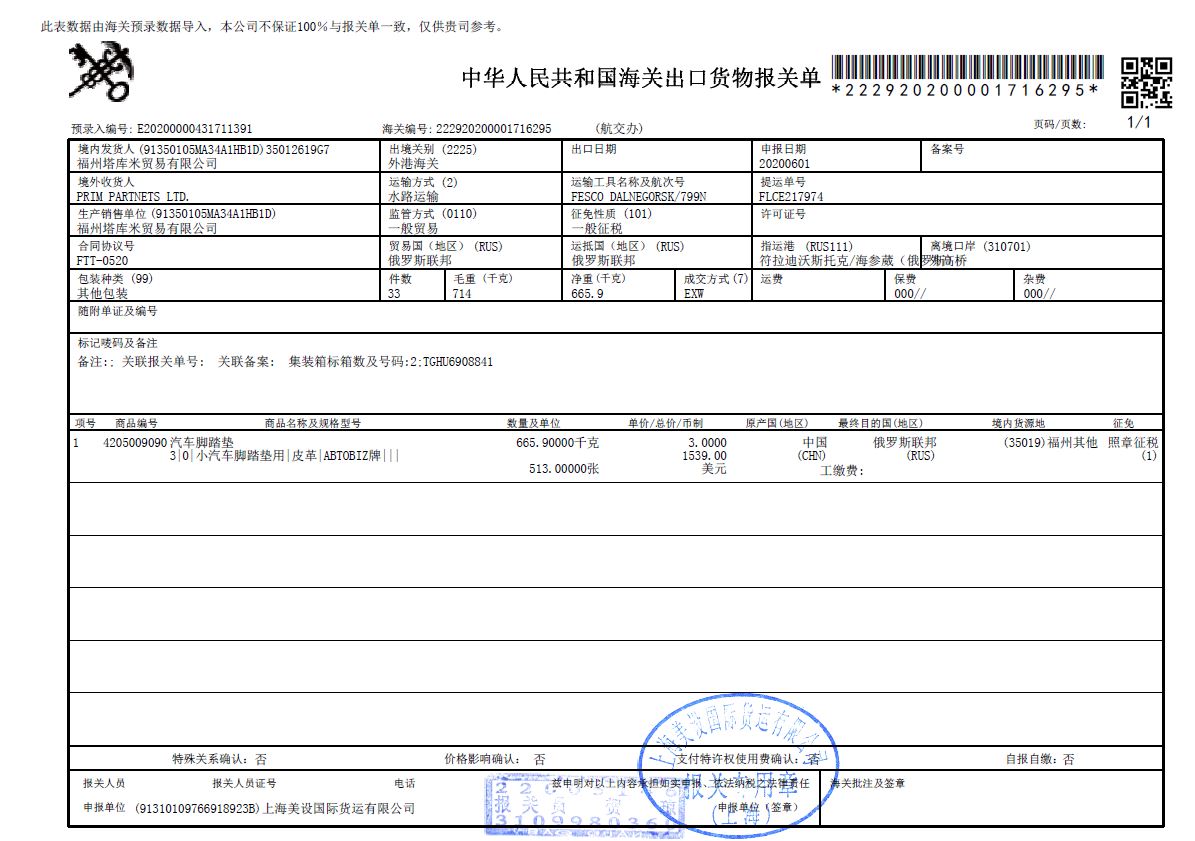Image resolution: width=1195 pixels, height=841 pixels.
Task: Click the total price 1539.00
Action: point(704,456)
